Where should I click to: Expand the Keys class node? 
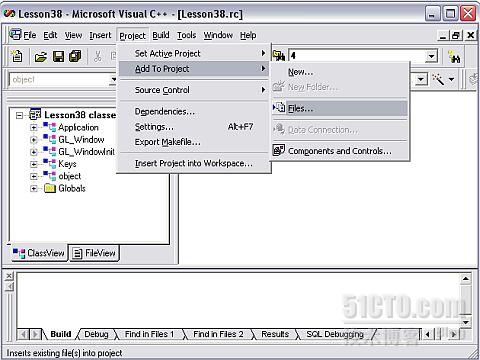coord(33,164)
